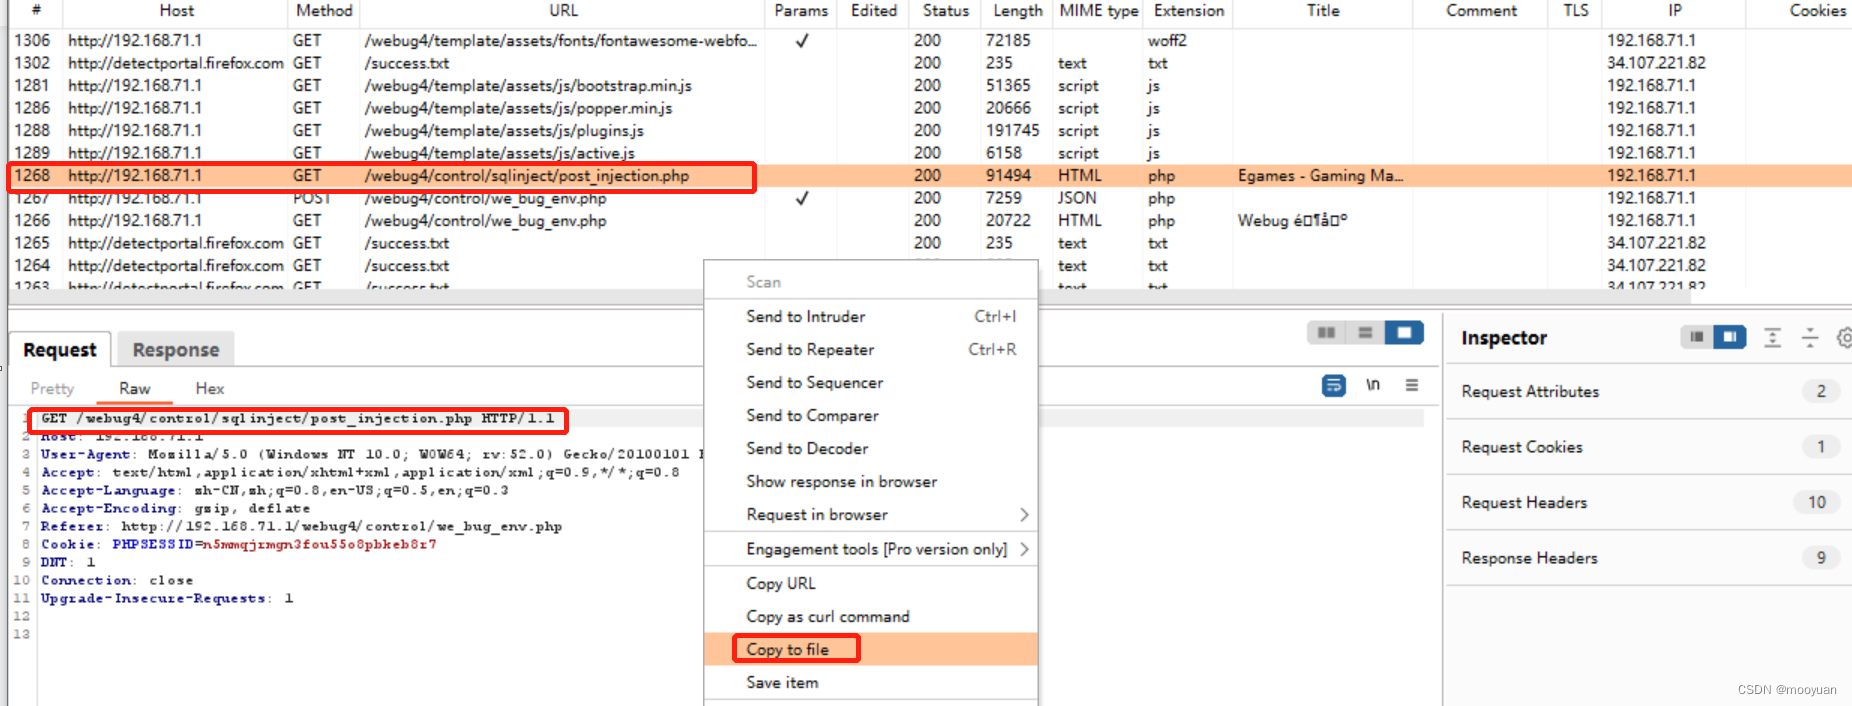Select history row 1306 fontawesome-webfont request
1852x706 pixels.
coord(930,40)
